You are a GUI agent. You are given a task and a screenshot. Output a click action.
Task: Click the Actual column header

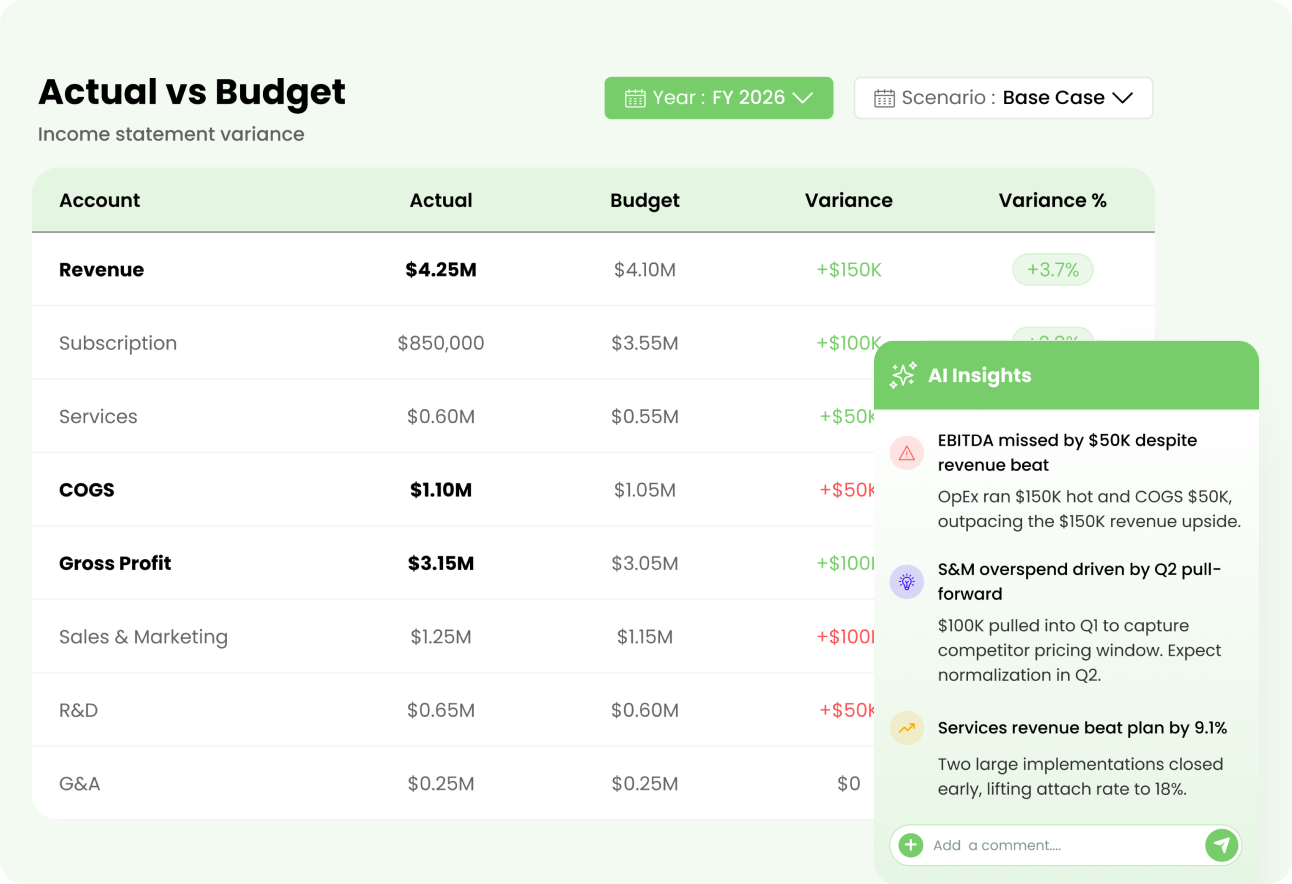click(441, 200)
